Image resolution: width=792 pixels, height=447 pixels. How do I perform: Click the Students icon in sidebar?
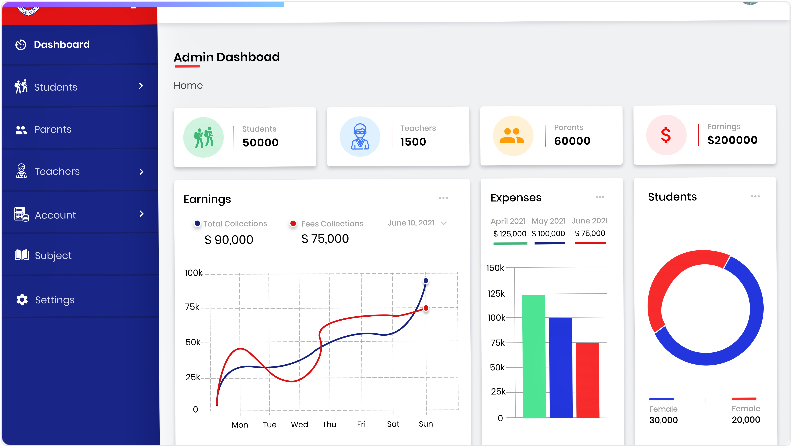pyautogui.click(x=21, y=87)
